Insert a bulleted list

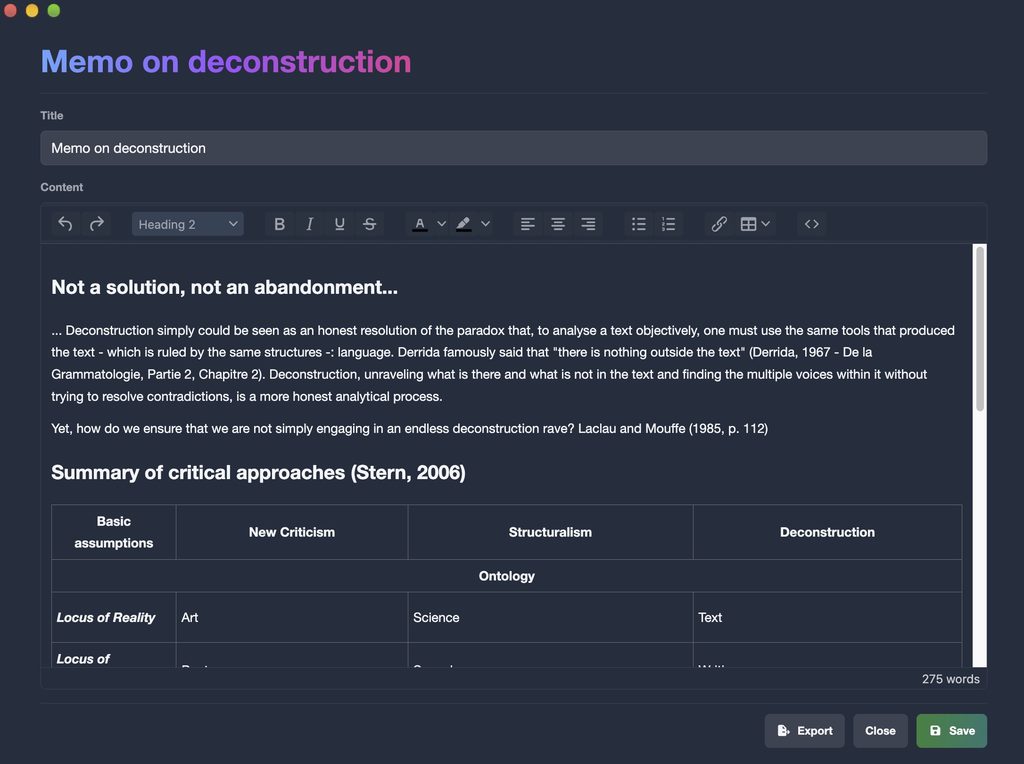pyautogui.click(x=639, y=224)
